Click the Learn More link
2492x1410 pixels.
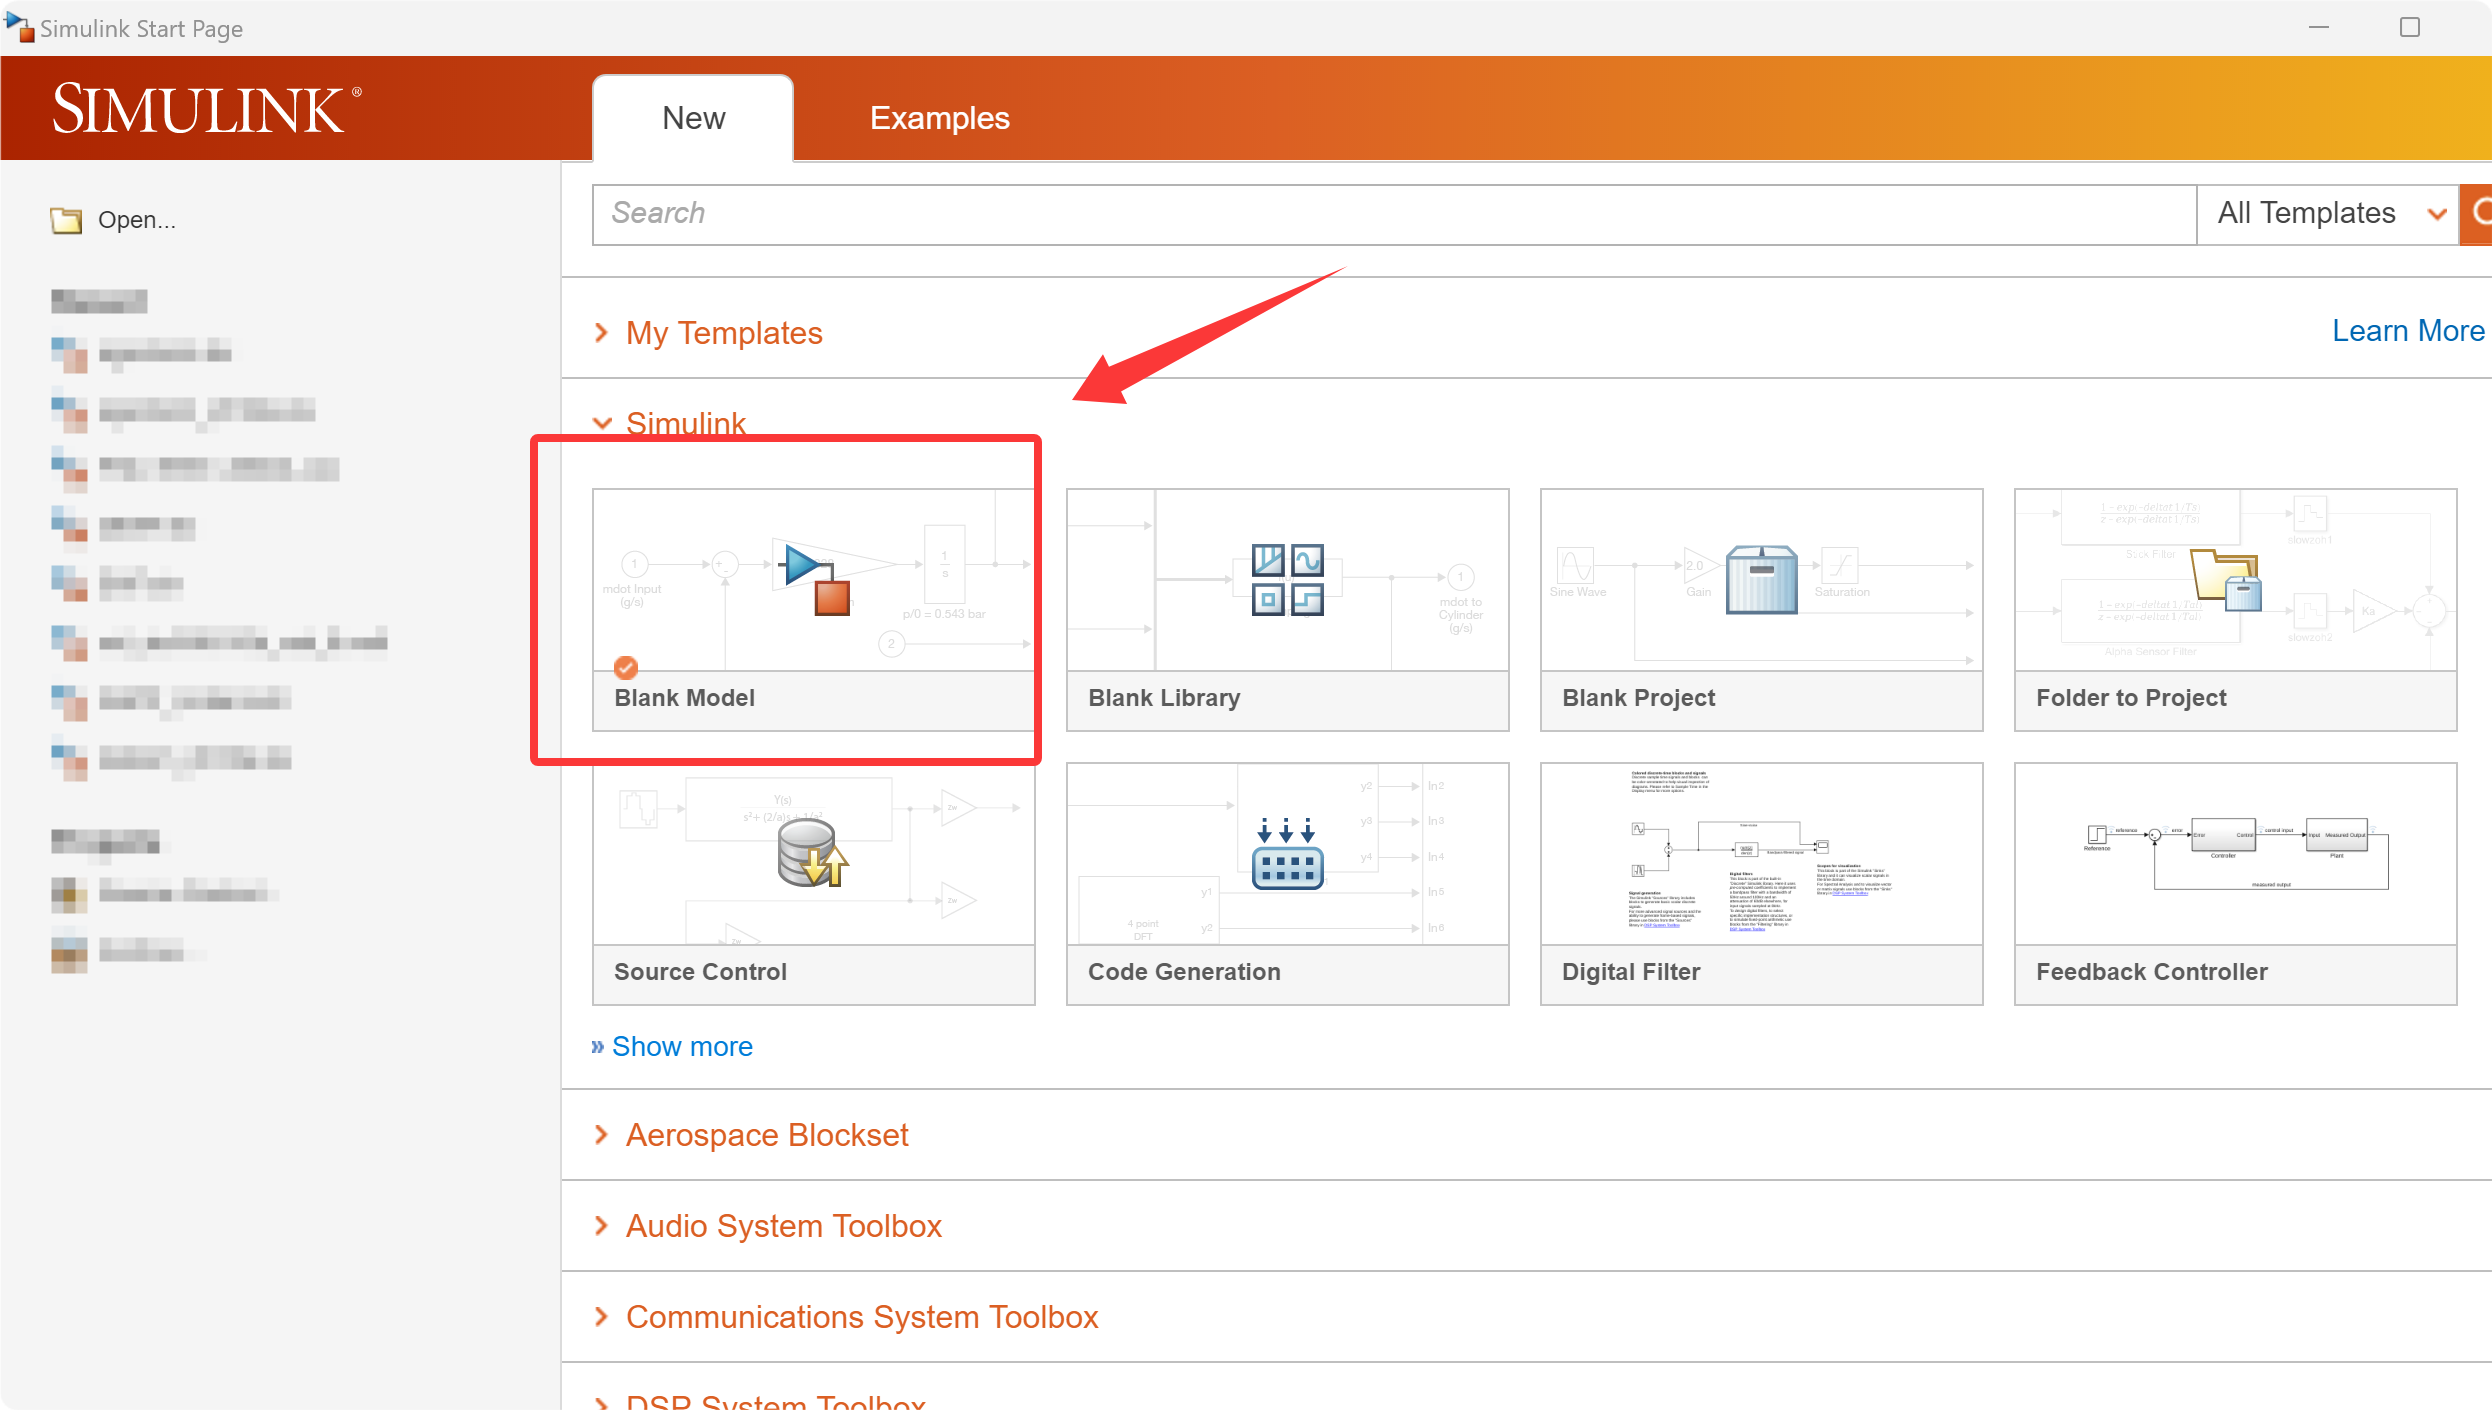tap(2407, 331)
